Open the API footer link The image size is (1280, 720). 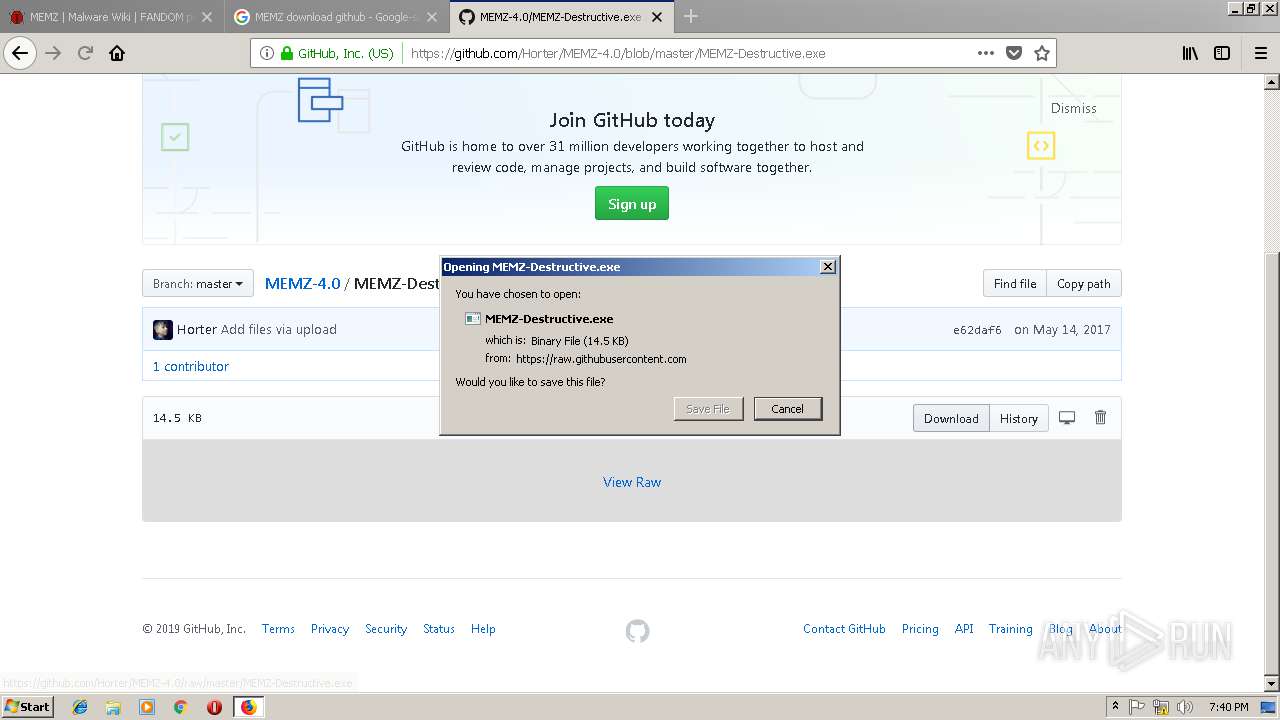964,629
